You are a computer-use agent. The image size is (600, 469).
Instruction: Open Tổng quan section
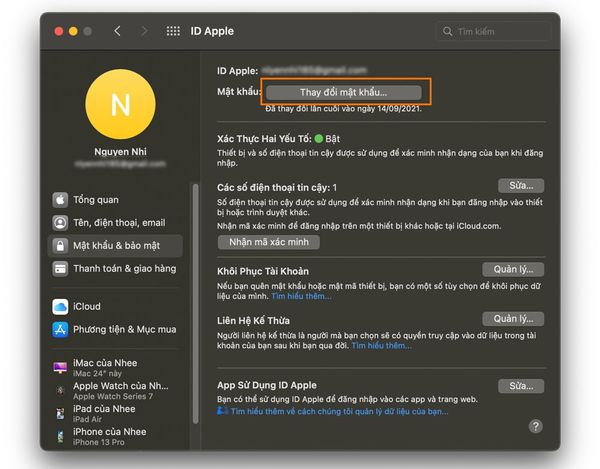(116, 200)
